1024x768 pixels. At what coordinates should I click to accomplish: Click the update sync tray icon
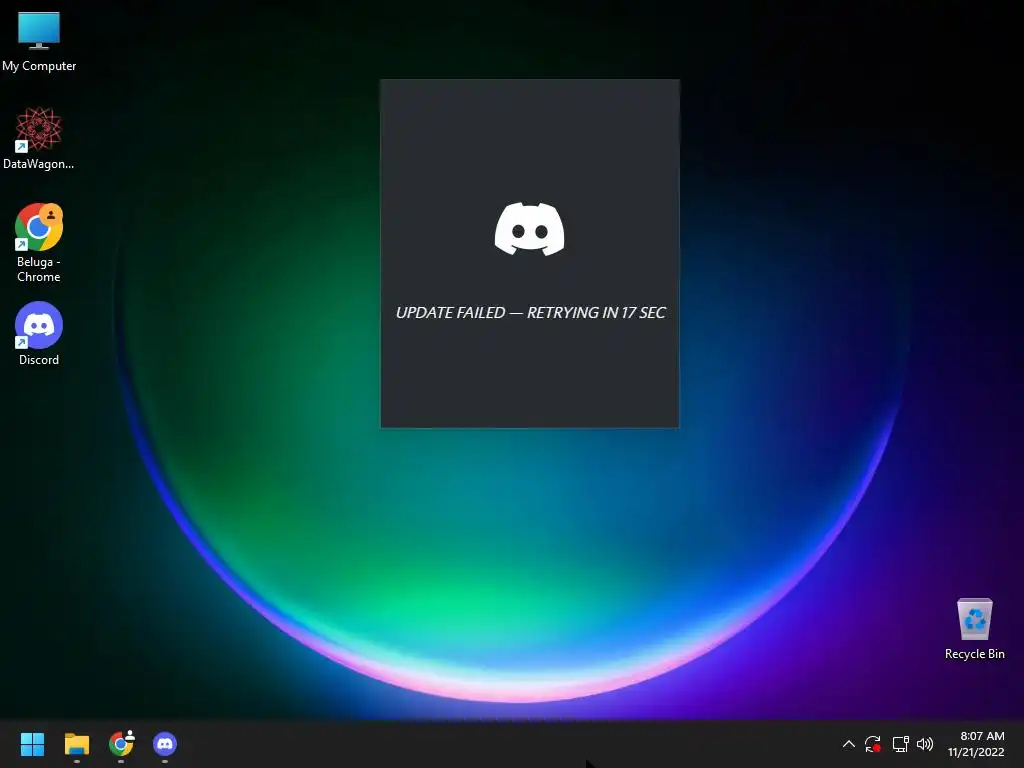click(x=872, y=744)
